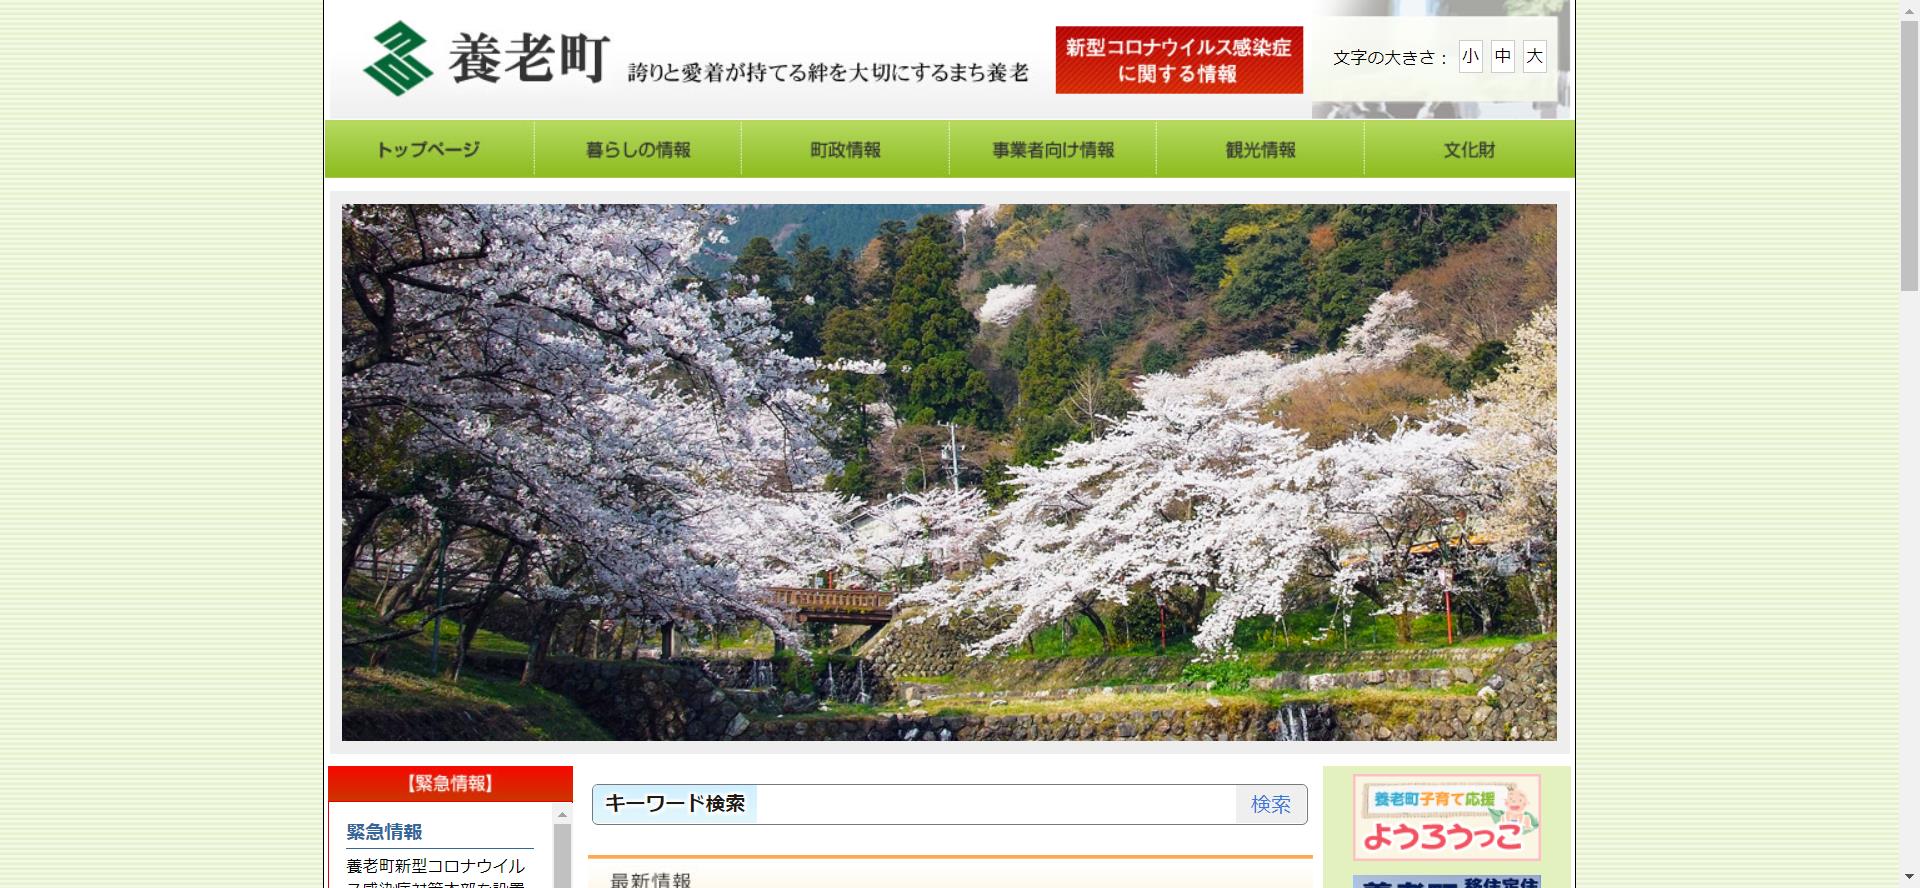Open the 文化財 menu
The image size is (1920, 888).
(1469, 149)
